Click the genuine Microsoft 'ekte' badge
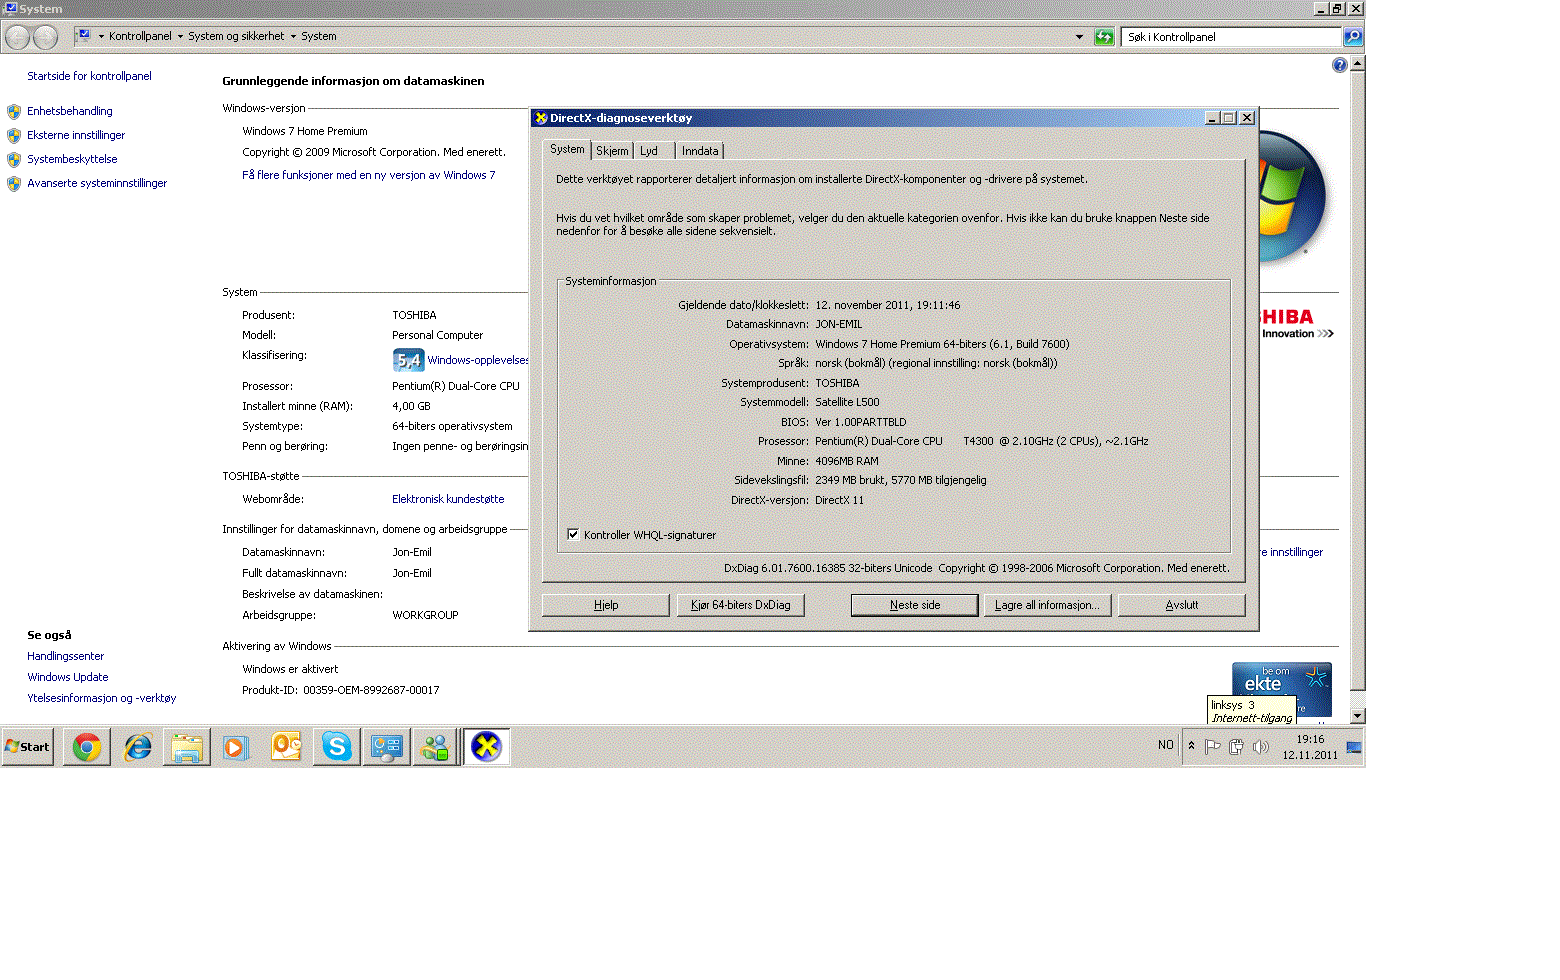 tap(1281, 689)
